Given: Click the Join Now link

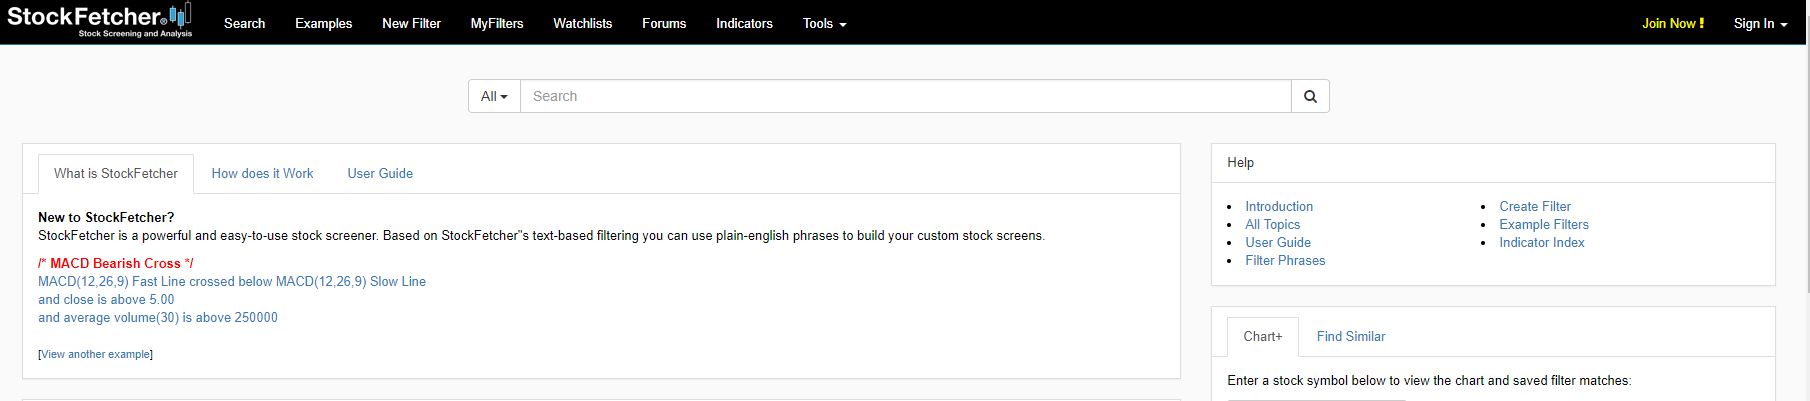Looking at the screenshot, I should (1673, 23).
